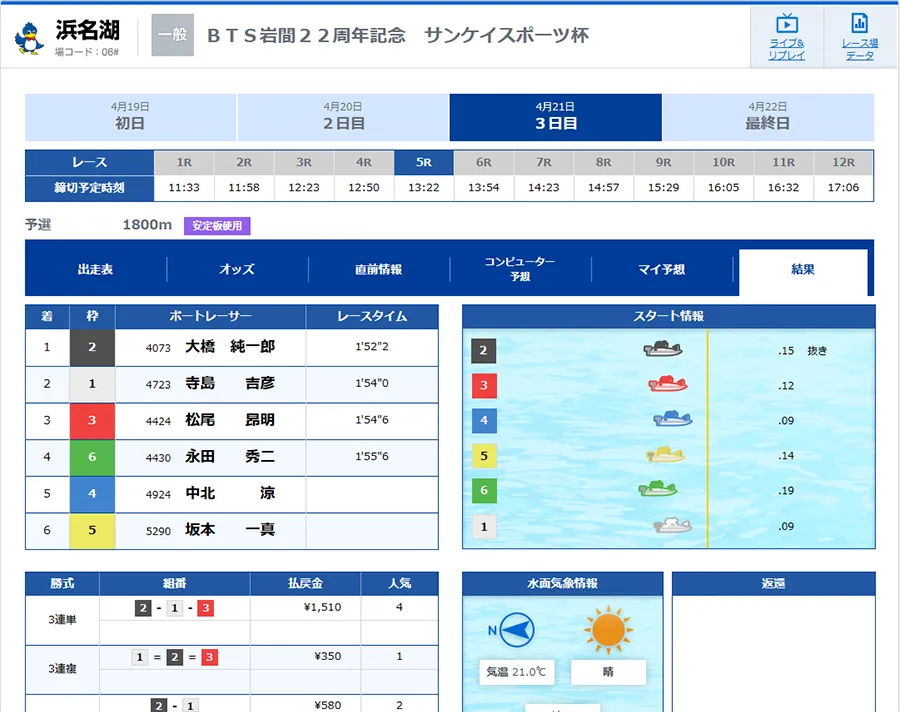Select race 6R in race row

coord(484,162)
